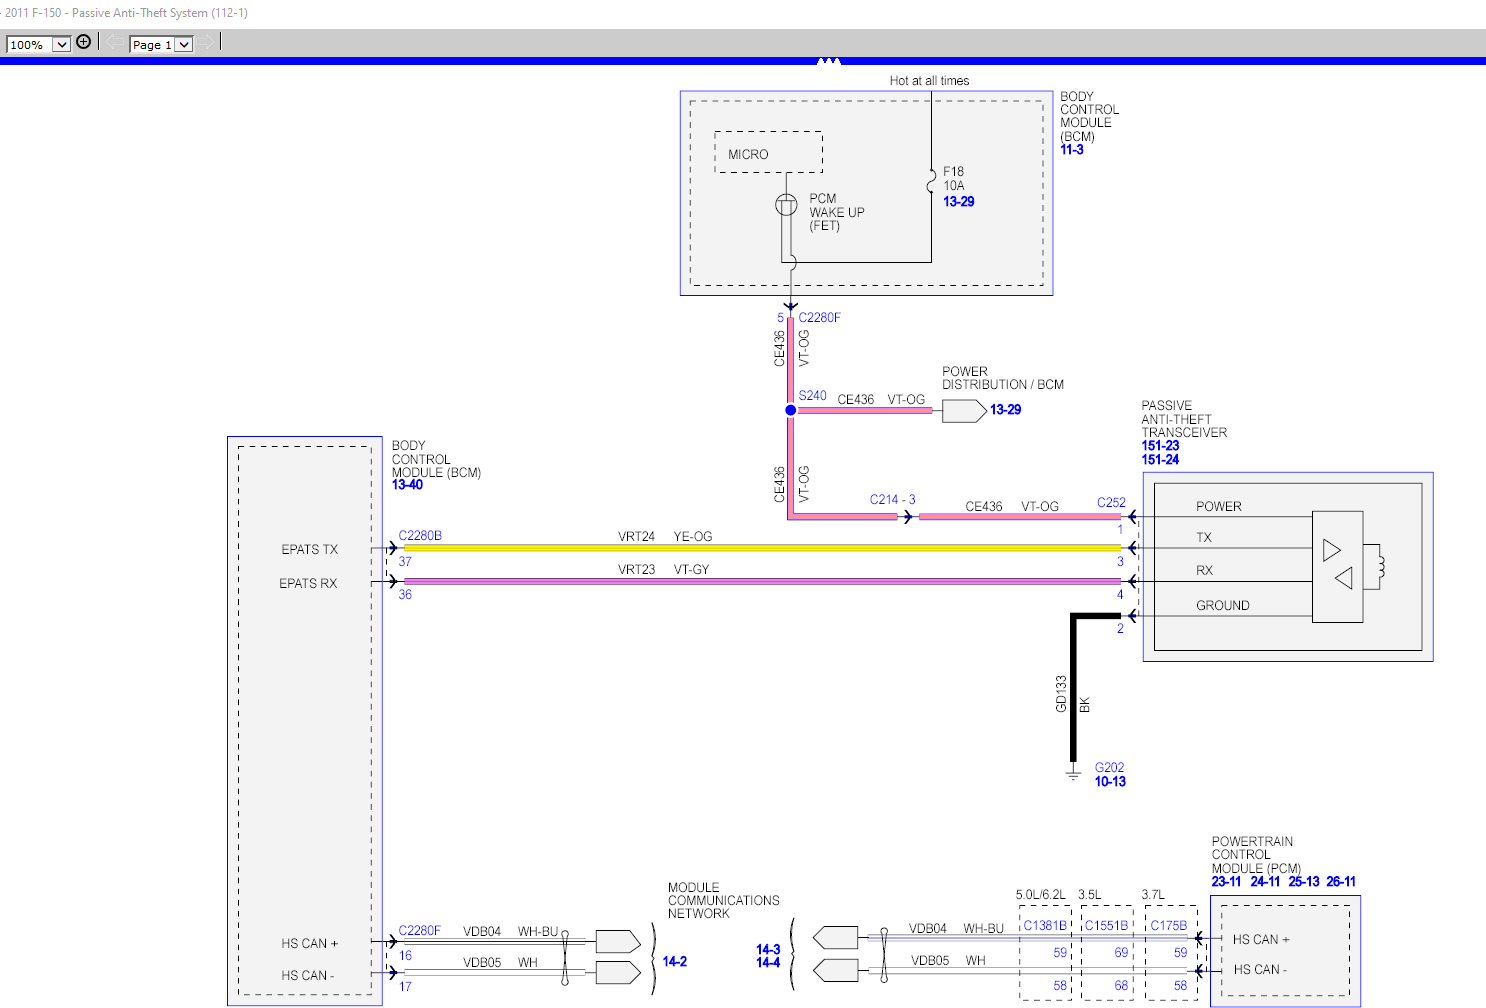
Task: Click the 'TX' transceiver pin label
Action: point(1204,538)
